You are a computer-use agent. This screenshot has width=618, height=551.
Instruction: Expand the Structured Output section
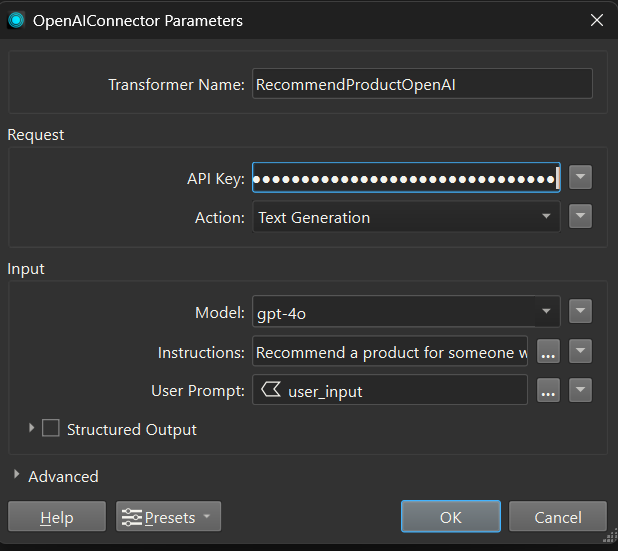31,428
